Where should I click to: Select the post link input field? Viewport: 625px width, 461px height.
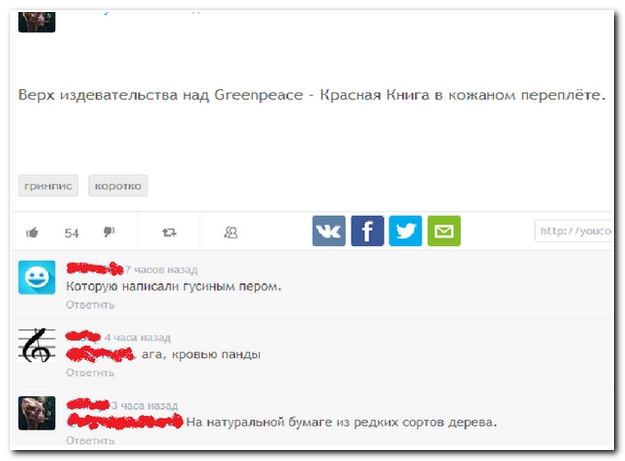click(x=573, y=231)
